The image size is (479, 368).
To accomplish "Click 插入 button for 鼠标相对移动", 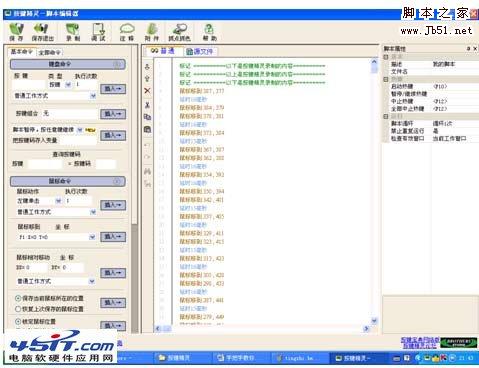I will [113, 273].
